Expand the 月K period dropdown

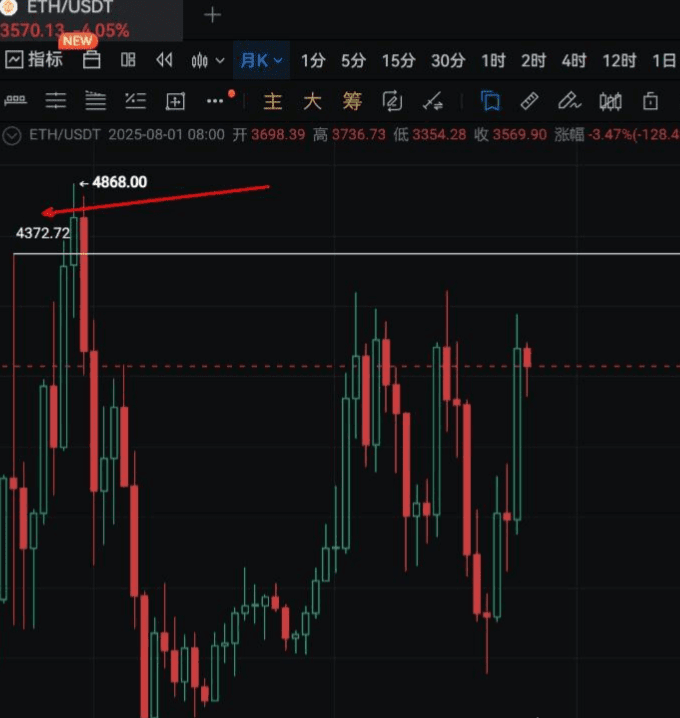click(x=261, y=60)
